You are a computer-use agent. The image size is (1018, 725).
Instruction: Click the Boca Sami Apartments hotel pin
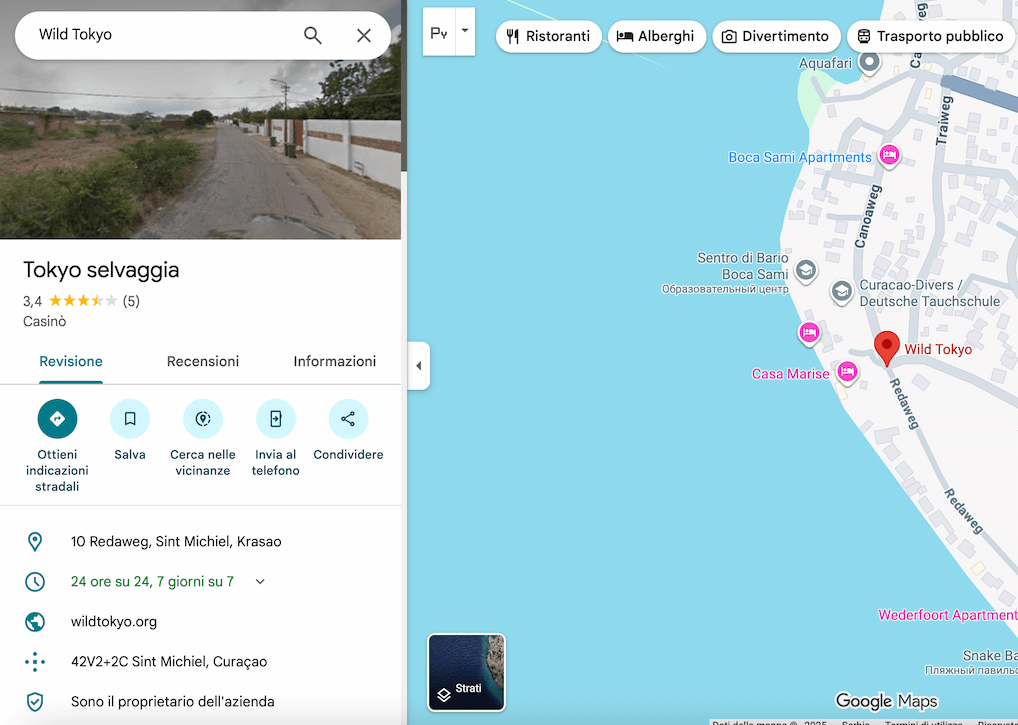pos(889,155)
